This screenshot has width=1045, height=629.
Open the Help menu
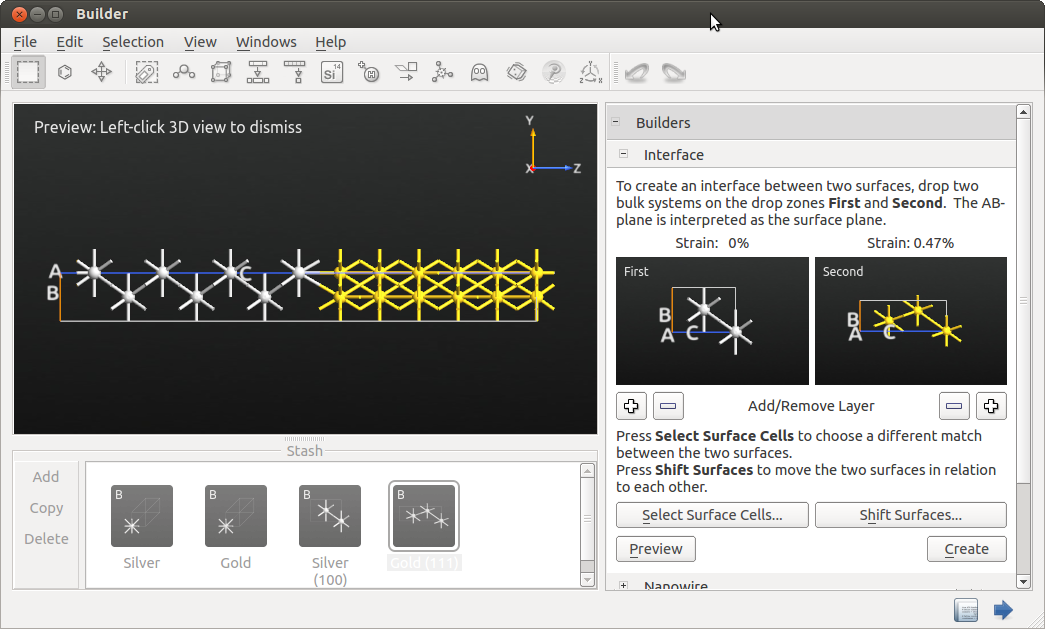(x=331, y=42)
